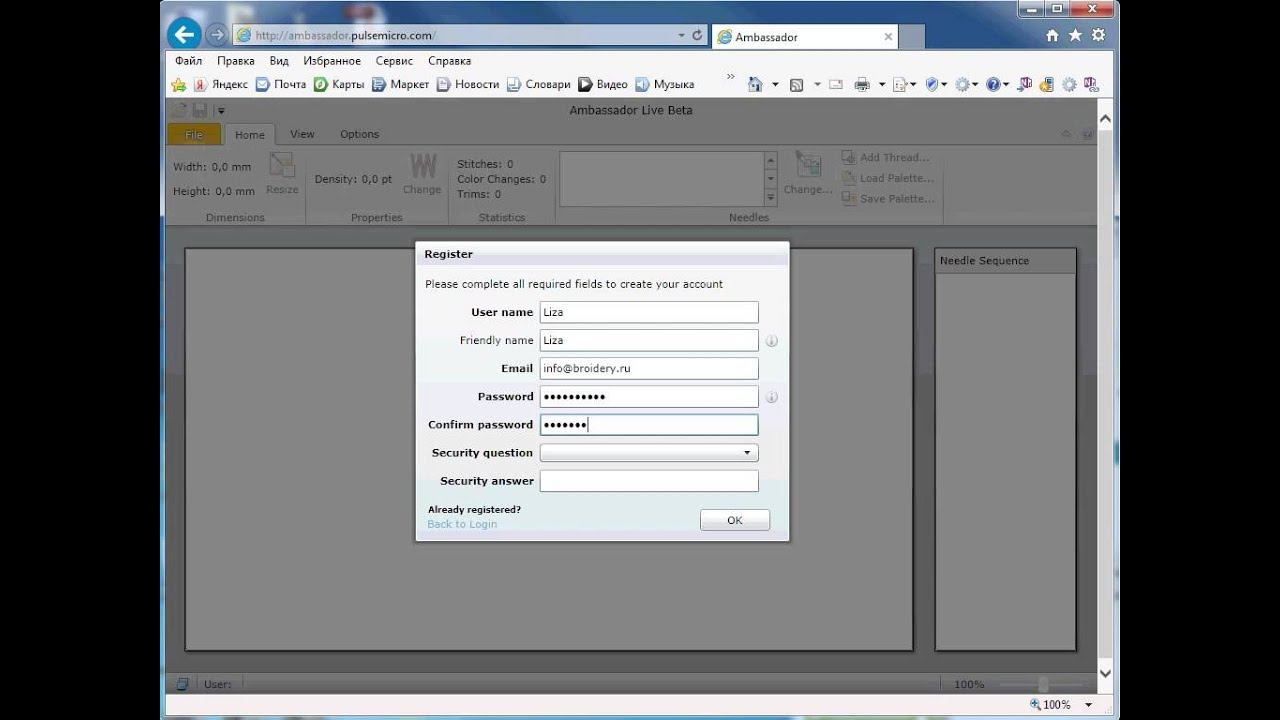
Task: Expand the Print options dropdown arrow
Action: coord(881,85)
